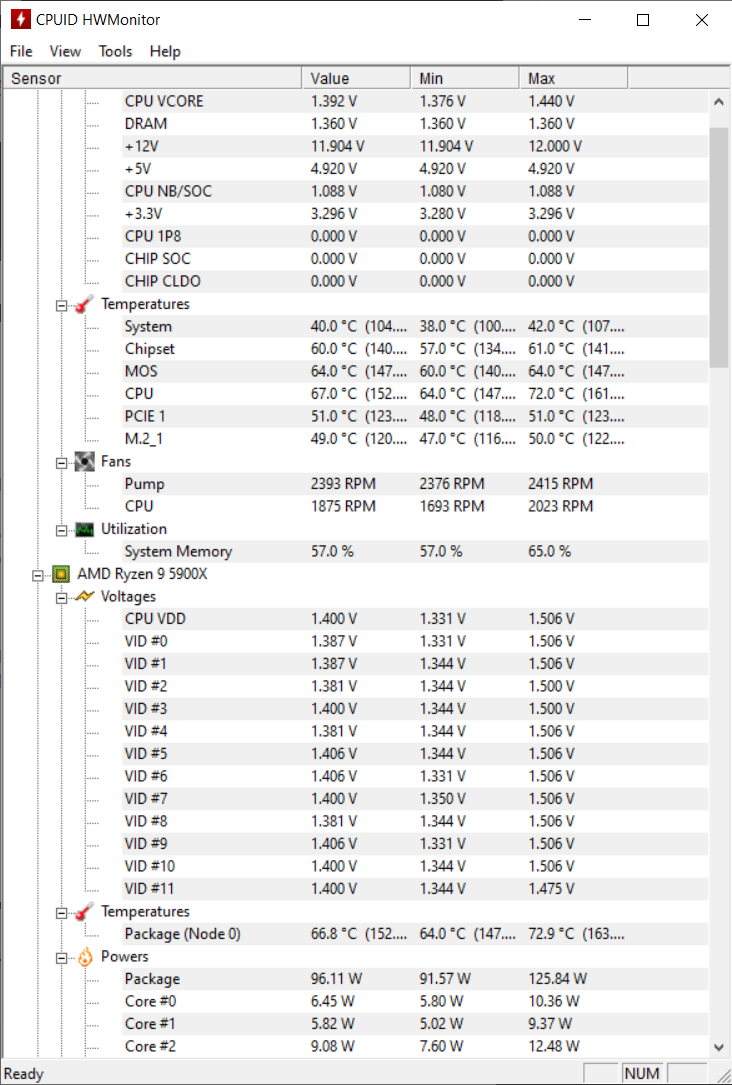Select the CPU 1P8 row
This screenshot has width=732, height=1085.
pyautogui.click(x=414, y=236)
